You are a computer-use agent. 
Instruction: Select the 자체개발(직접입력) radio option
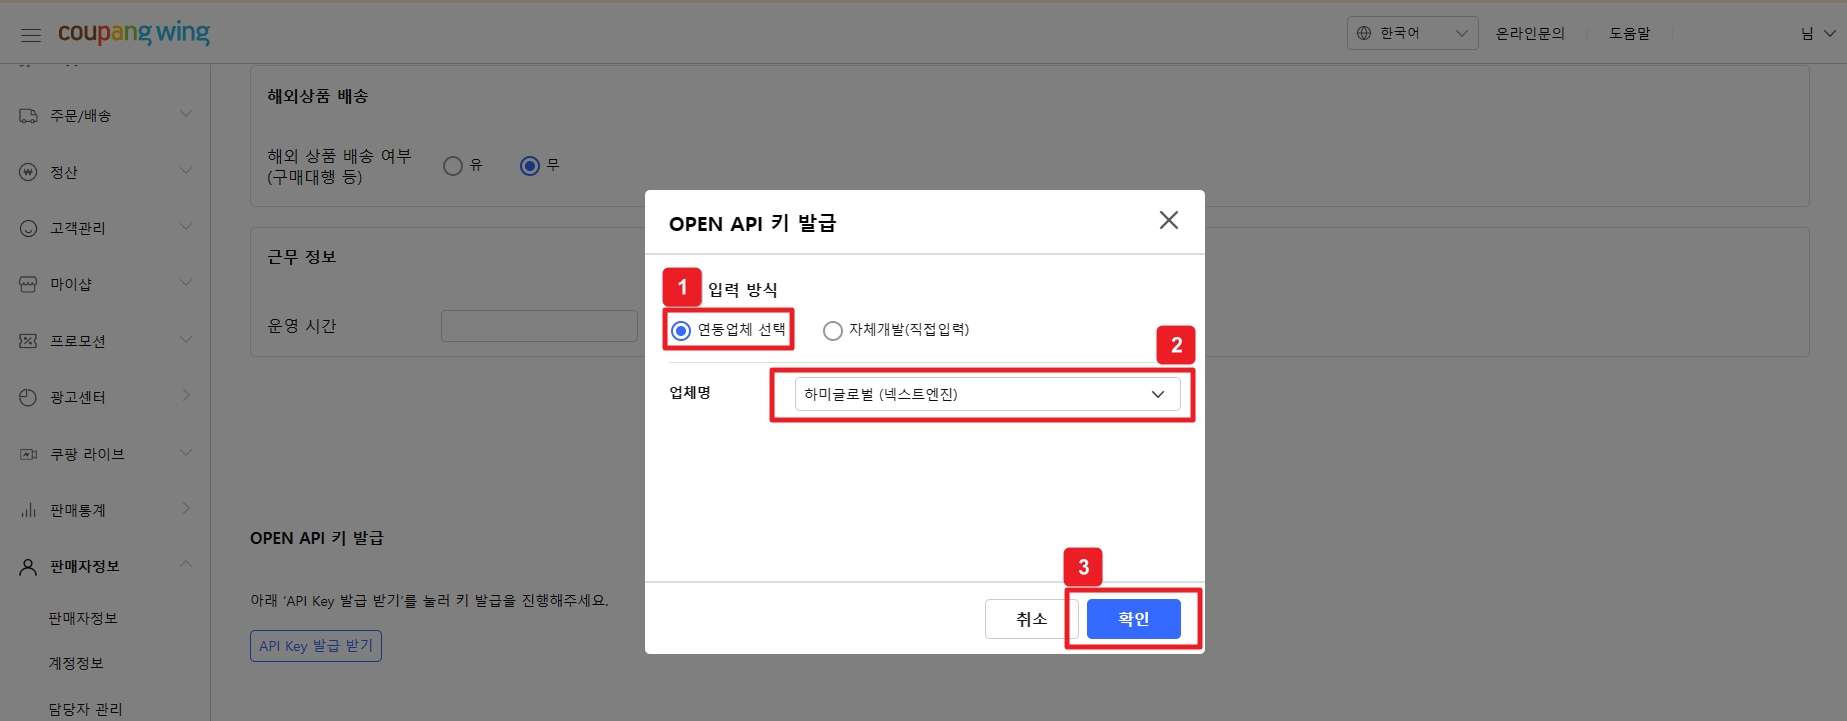click(832, 330)
